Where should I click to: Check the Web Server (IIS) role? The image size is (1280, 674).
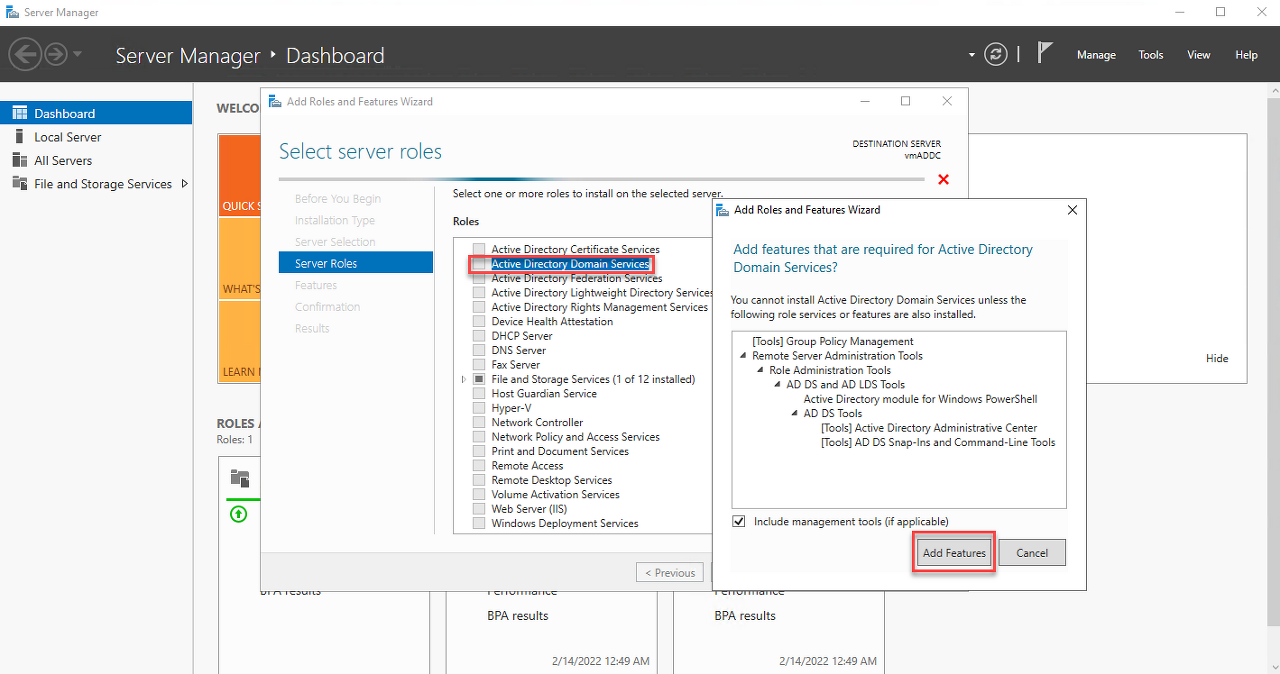click(x=479, y=509)
